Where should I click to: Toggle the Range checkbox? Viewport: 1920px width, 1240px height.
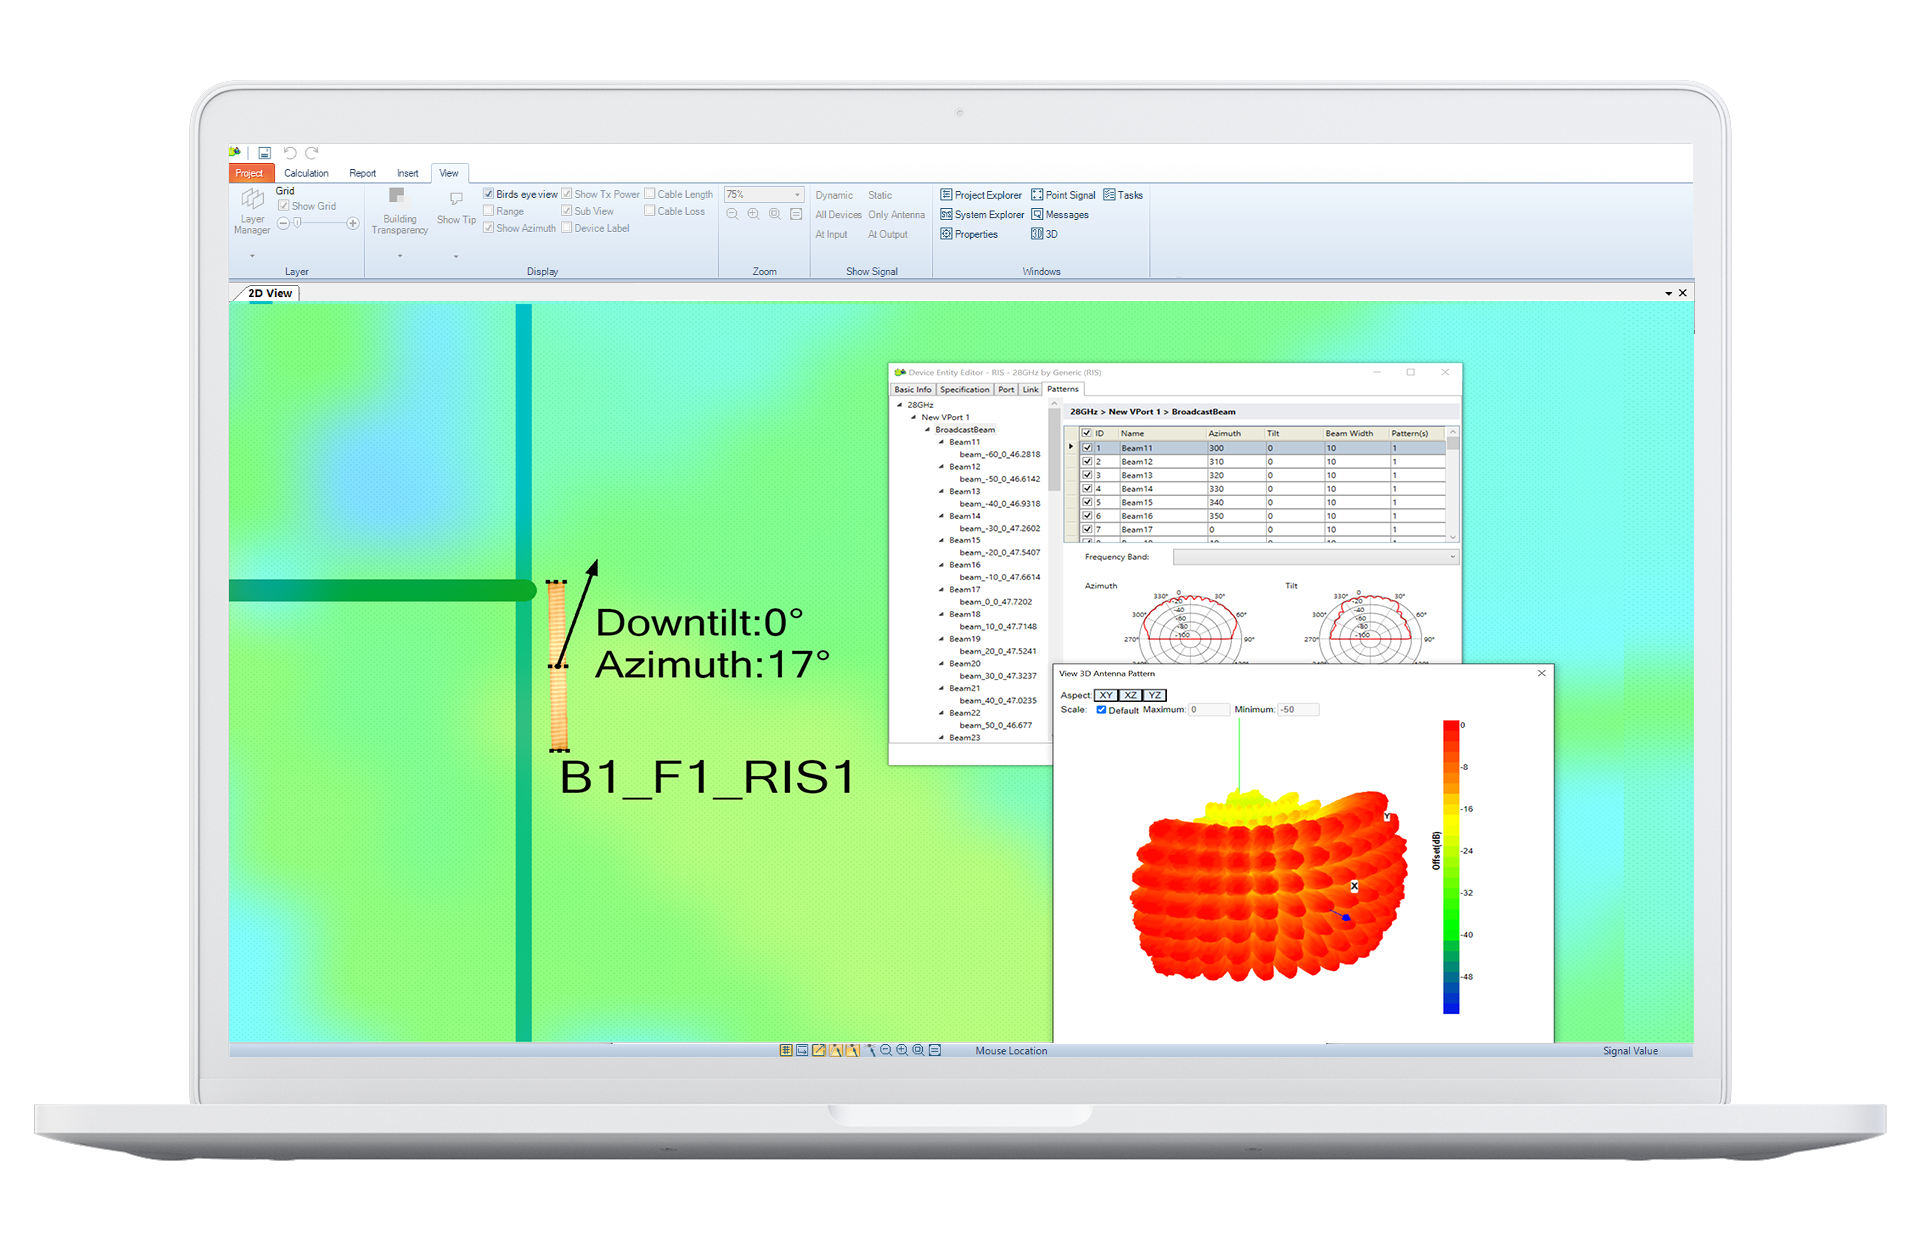pos(489,211)
